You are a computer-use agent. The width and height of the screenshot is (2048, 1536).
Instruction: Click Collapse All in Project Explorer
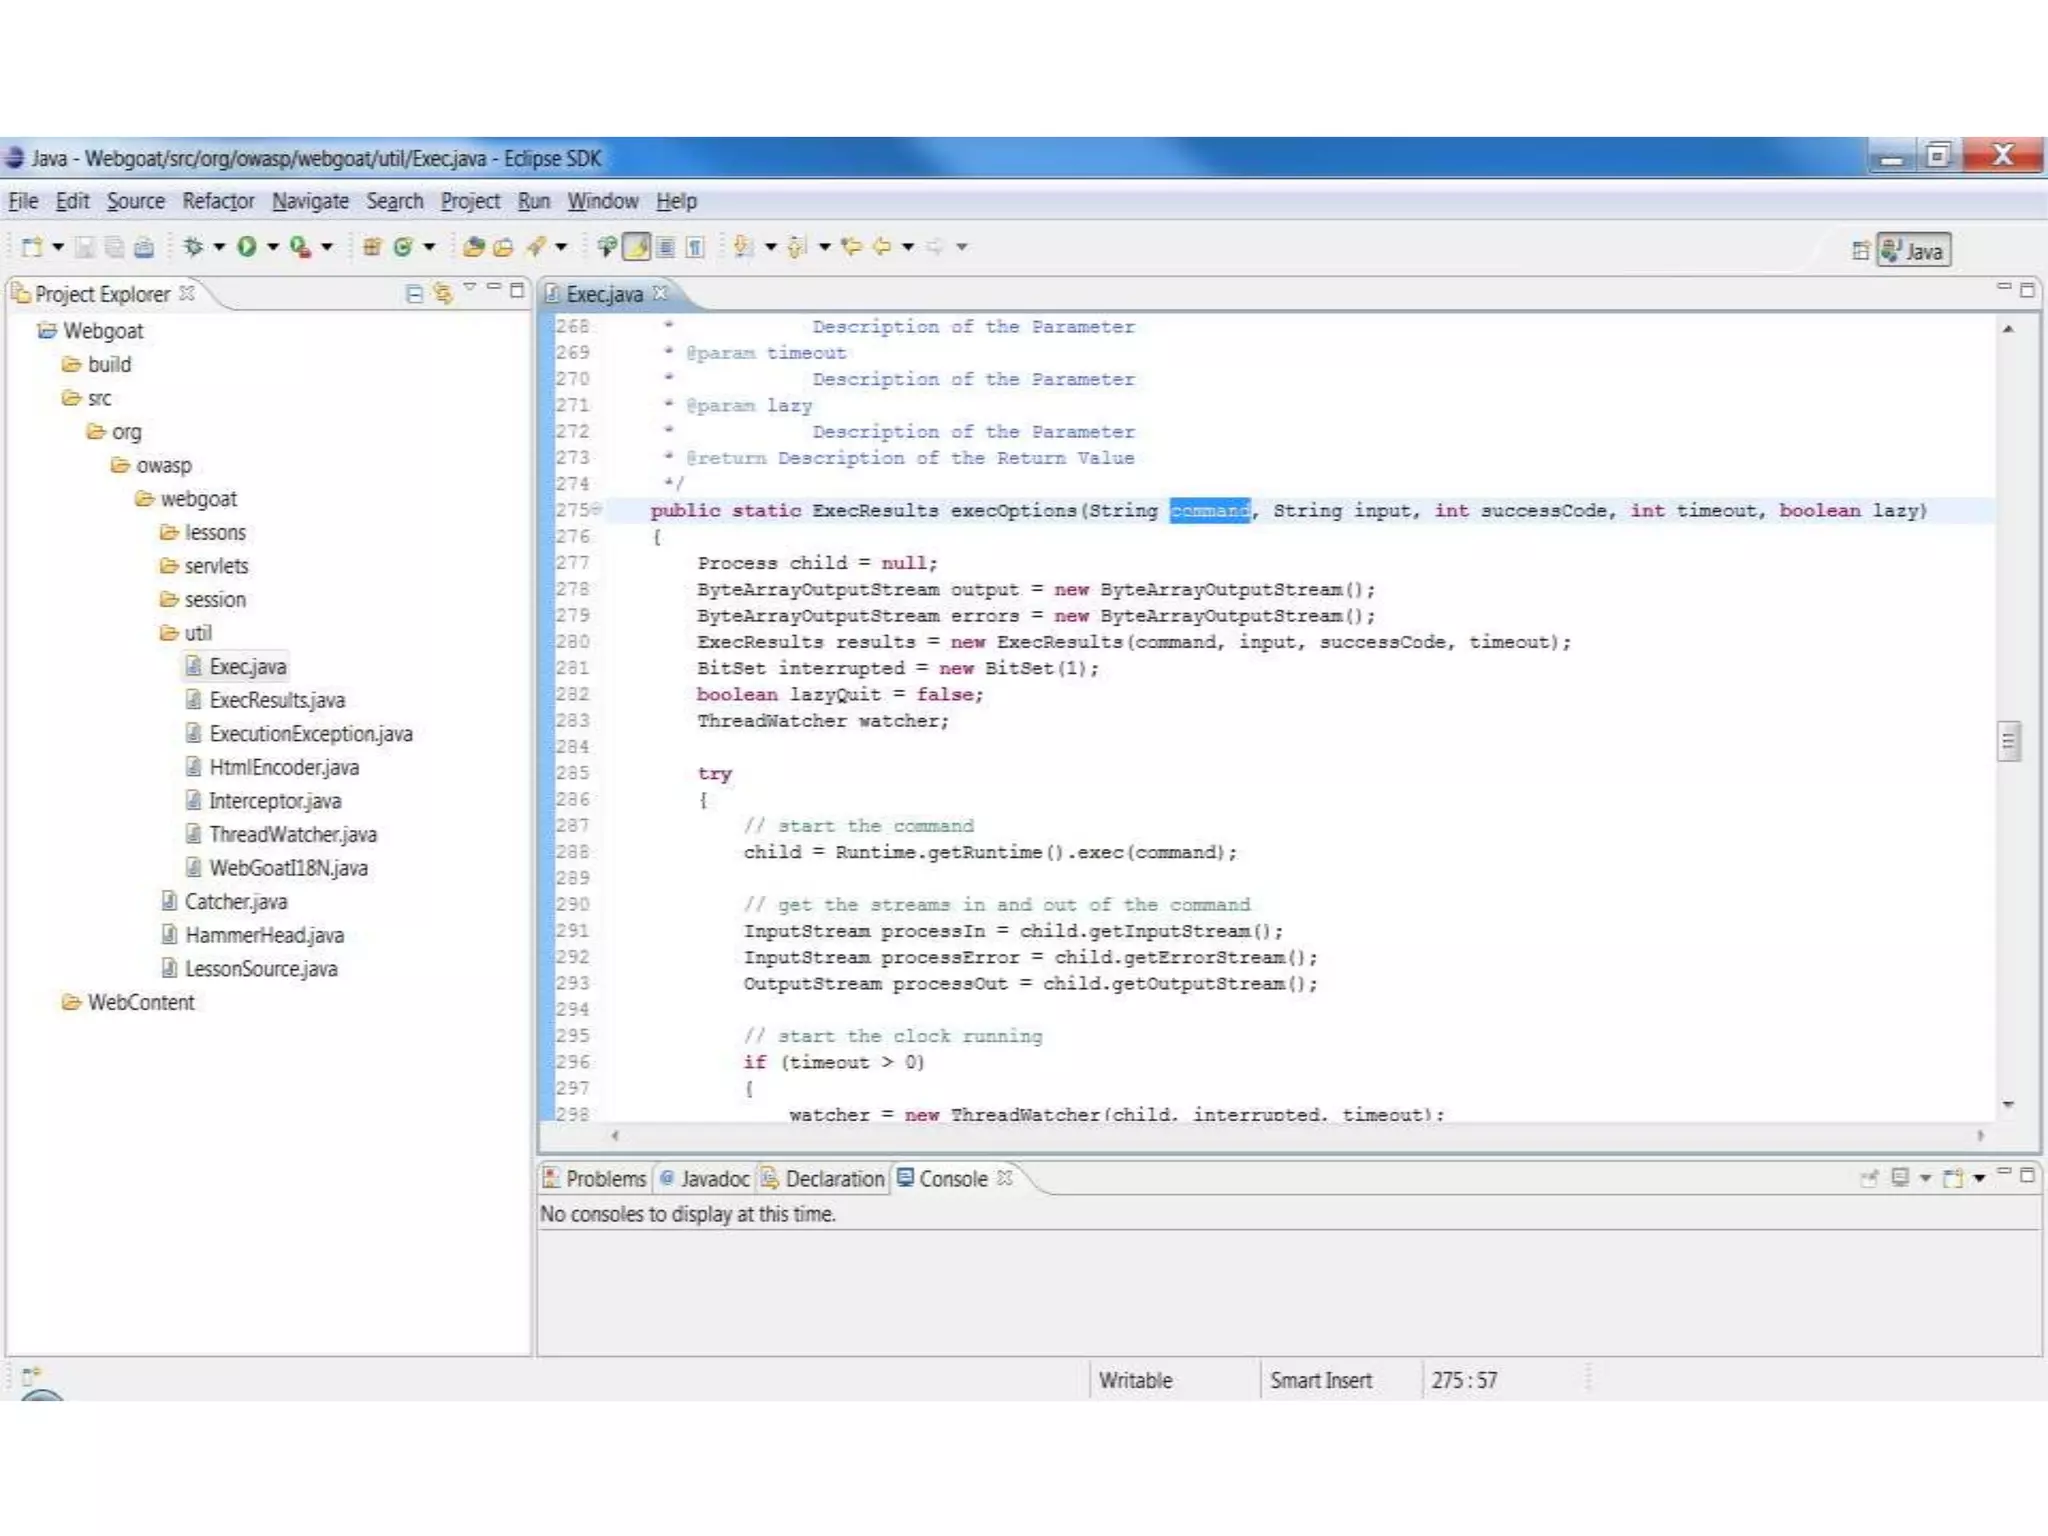tap(414, 293)
